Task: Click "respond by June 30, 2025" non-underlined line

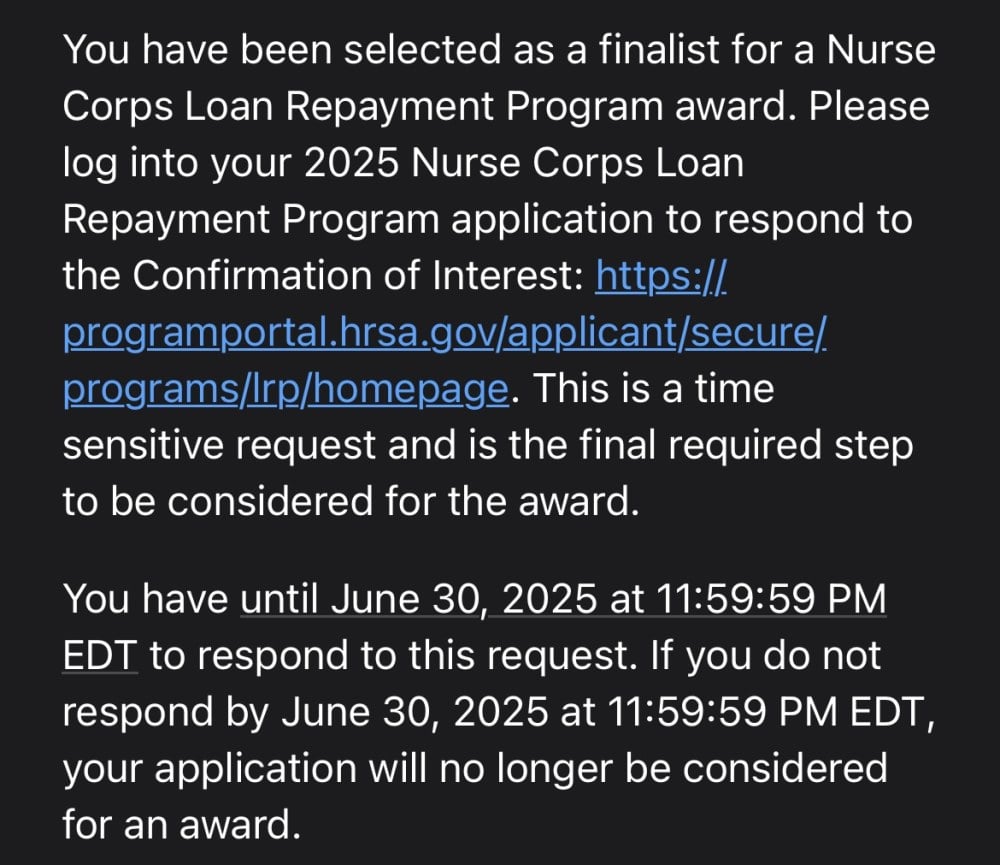Action: coord(305,713)
